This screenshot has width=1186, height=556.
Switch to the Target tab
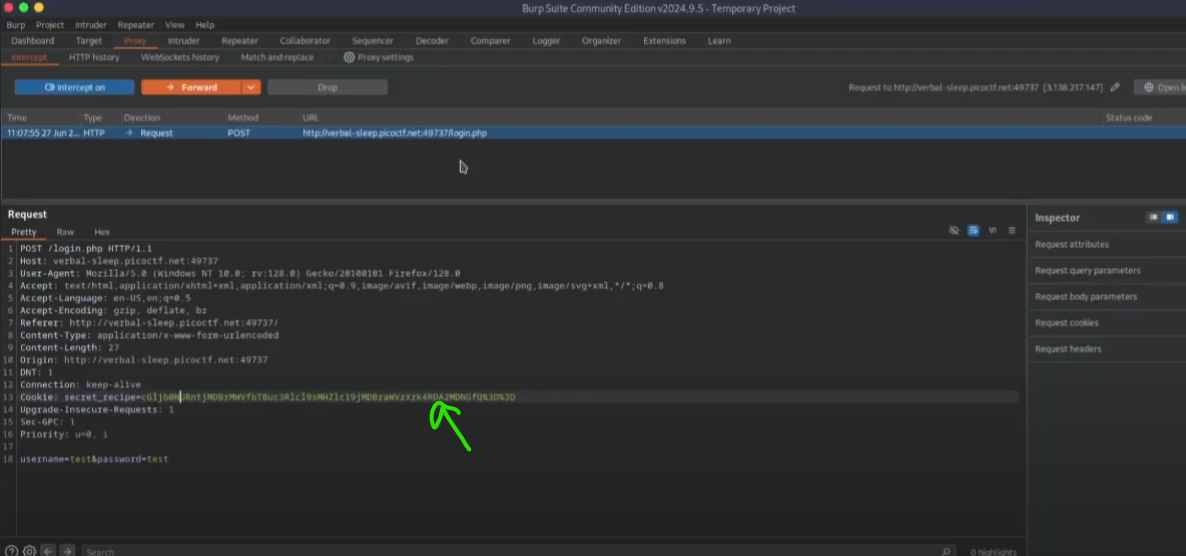(88, 41)
